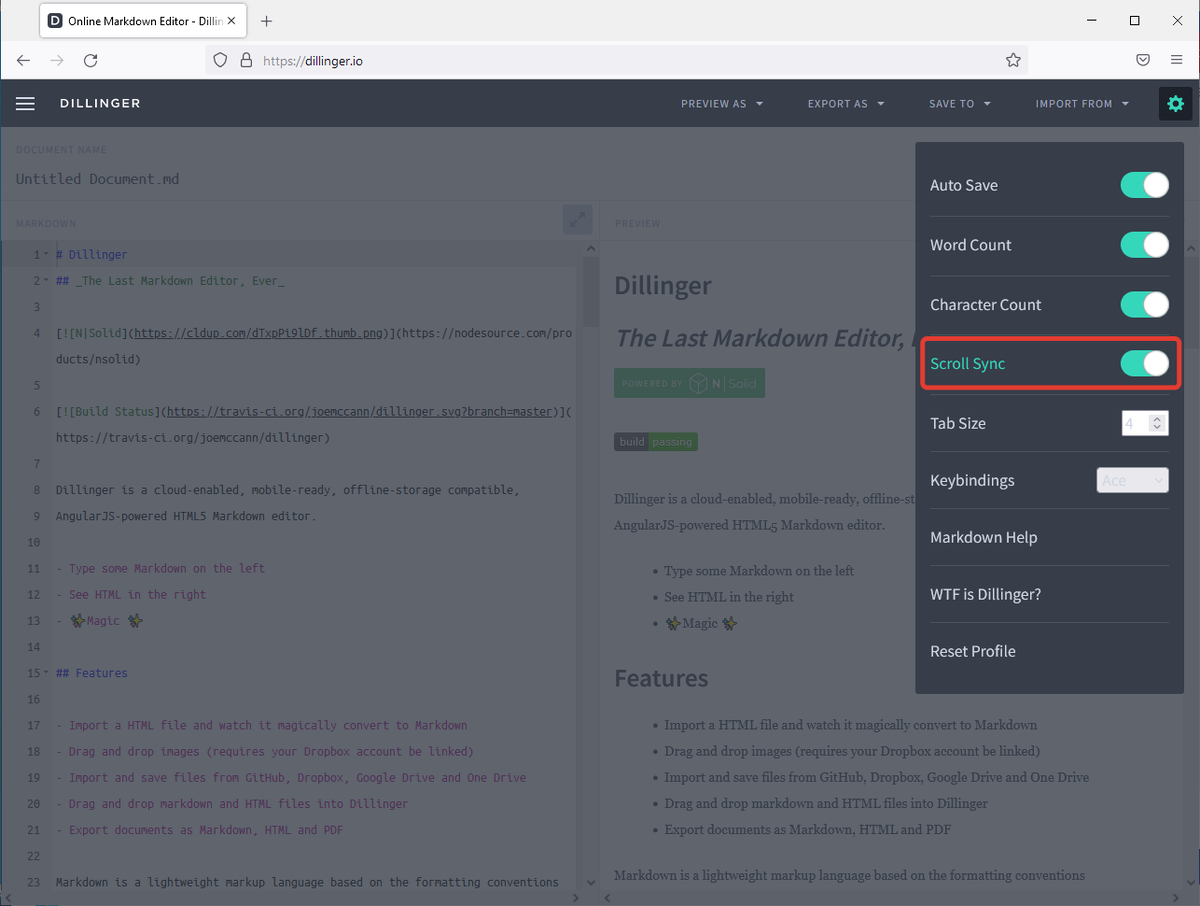Open the hamburger sidebar menu

(25, 104)
